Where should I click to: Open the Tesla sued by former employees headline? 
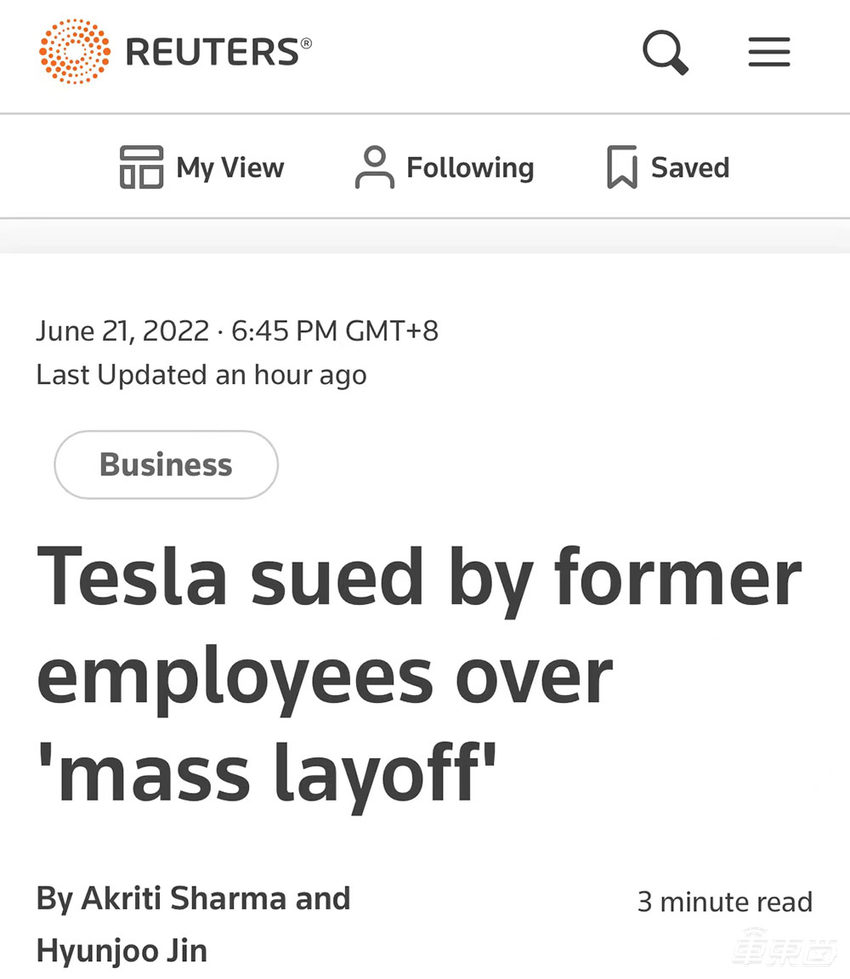(x=420, y=676)
